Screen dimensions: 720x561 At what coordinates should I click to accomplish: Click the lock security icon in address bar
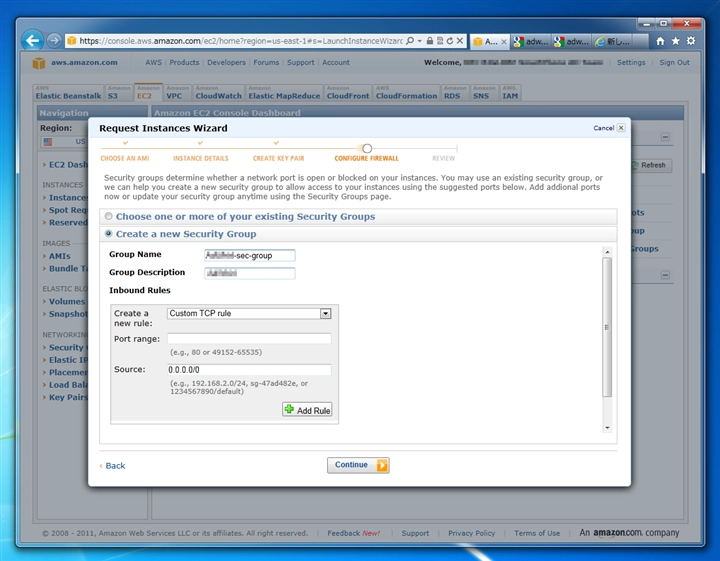[430, 41]
